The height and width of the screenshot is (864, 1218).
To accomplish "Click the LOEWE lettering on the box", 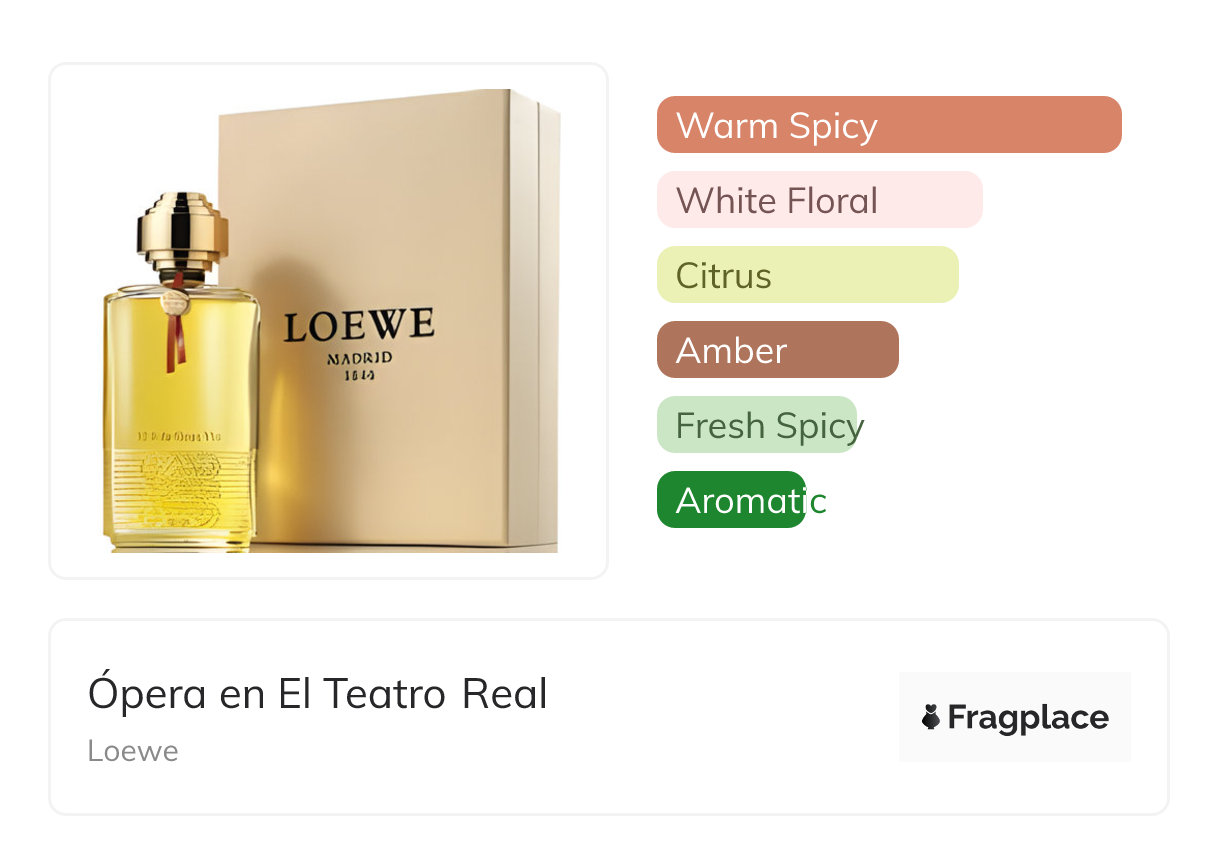I will pyautogui.click(x=358, y=326).
